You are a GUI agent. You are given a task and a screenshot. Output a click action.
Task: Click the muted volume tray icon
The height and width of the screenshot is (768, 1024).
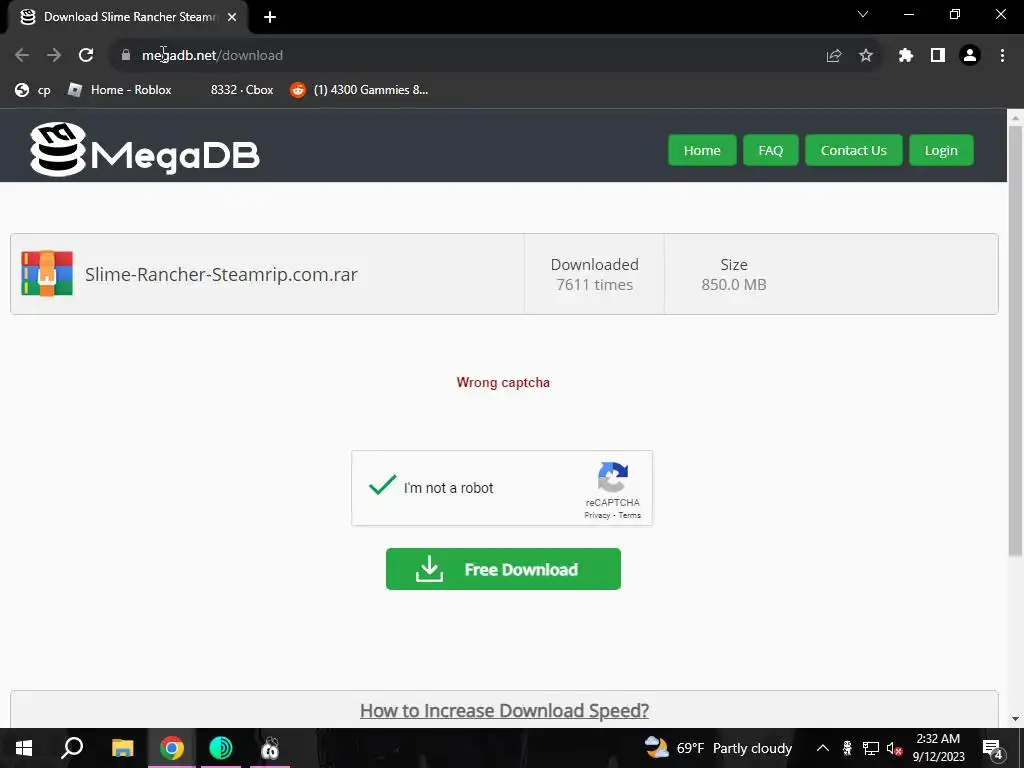point(895,748)
